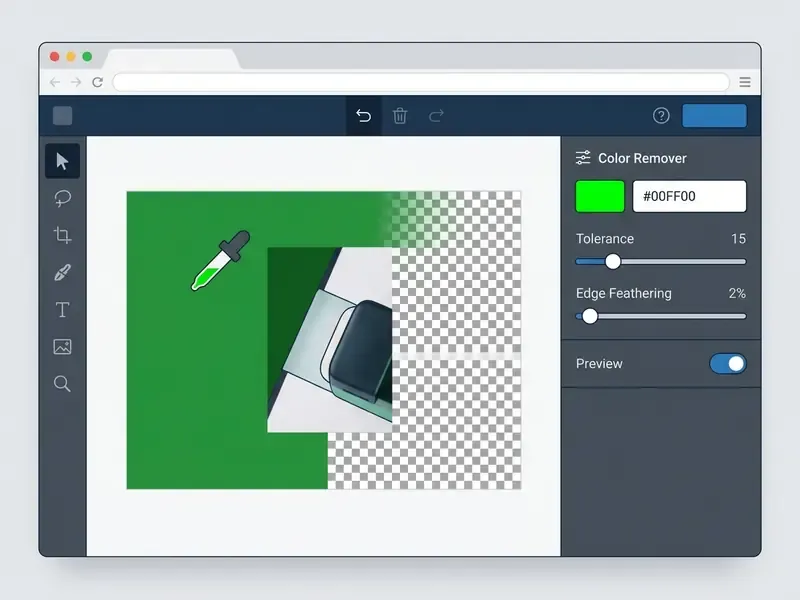The image size is (800, 600).
Task: Go back in the browser
Action: 55,82
